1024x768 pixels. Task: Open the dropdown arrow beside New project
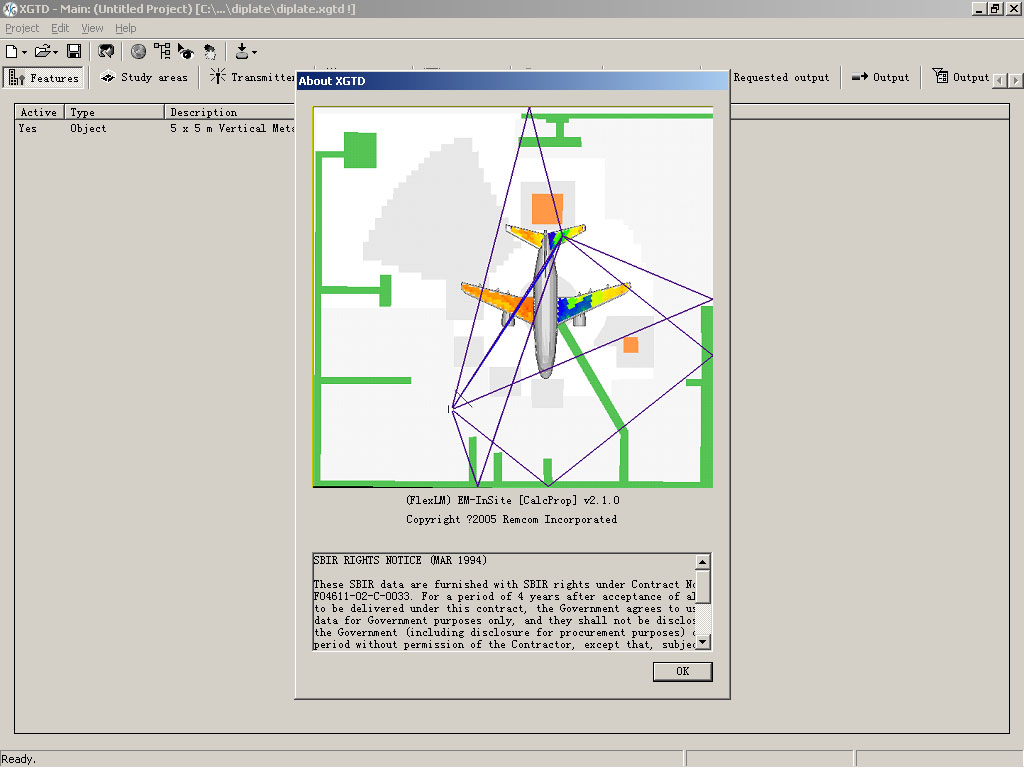coord(24,52)
